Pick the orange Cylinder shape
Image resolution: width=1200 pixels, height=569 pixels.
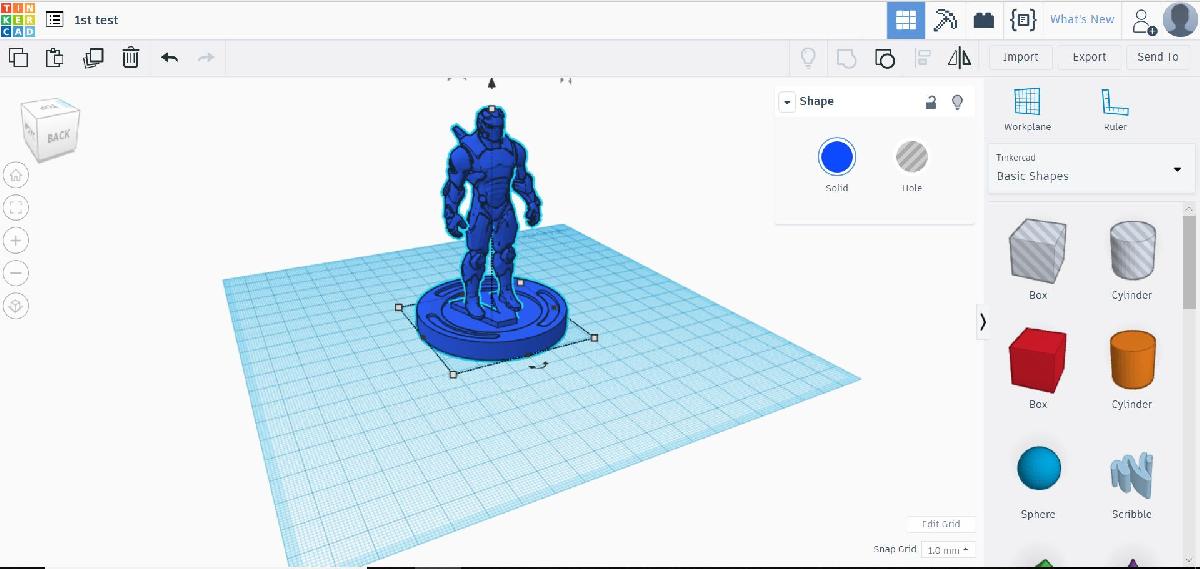(x=1132, y=360)
